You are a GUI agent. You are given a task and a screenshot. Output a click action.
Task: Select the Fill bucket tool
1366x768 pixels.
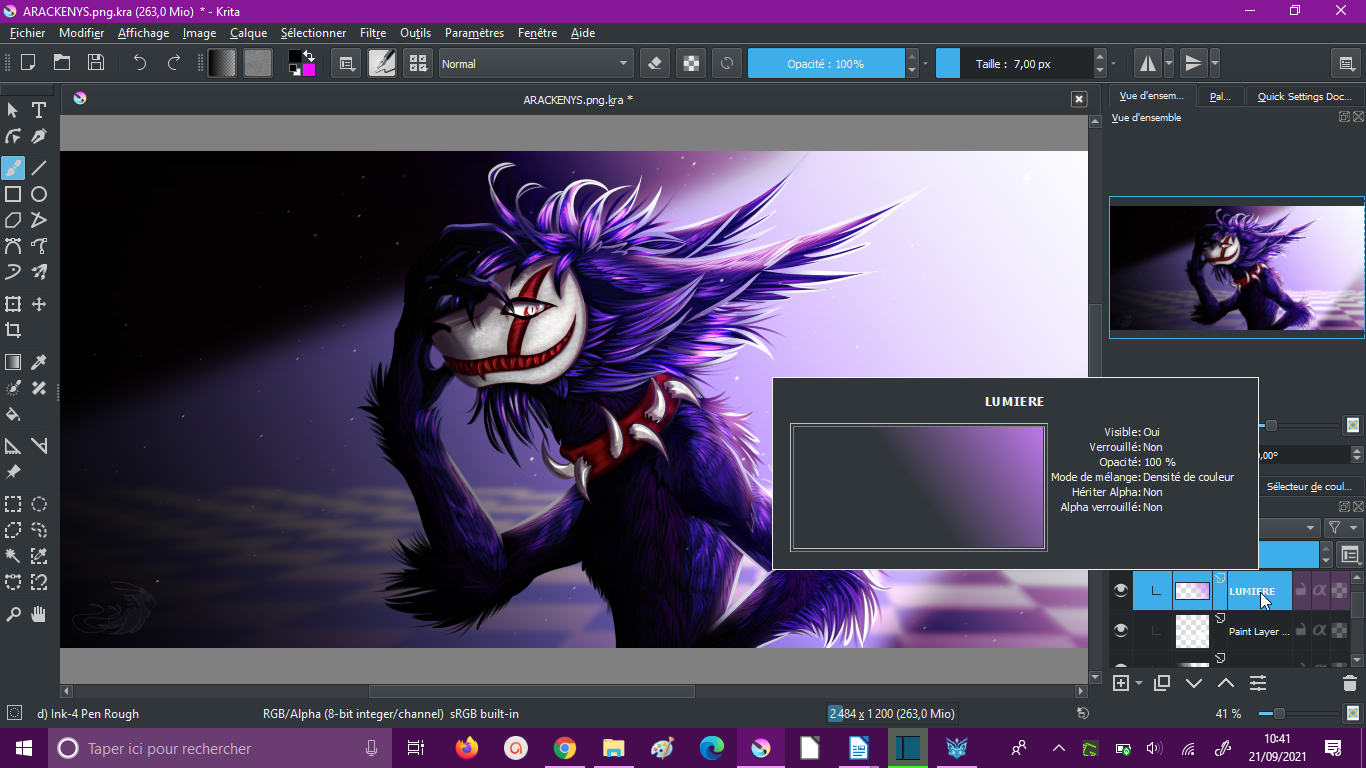click(13, 414)
